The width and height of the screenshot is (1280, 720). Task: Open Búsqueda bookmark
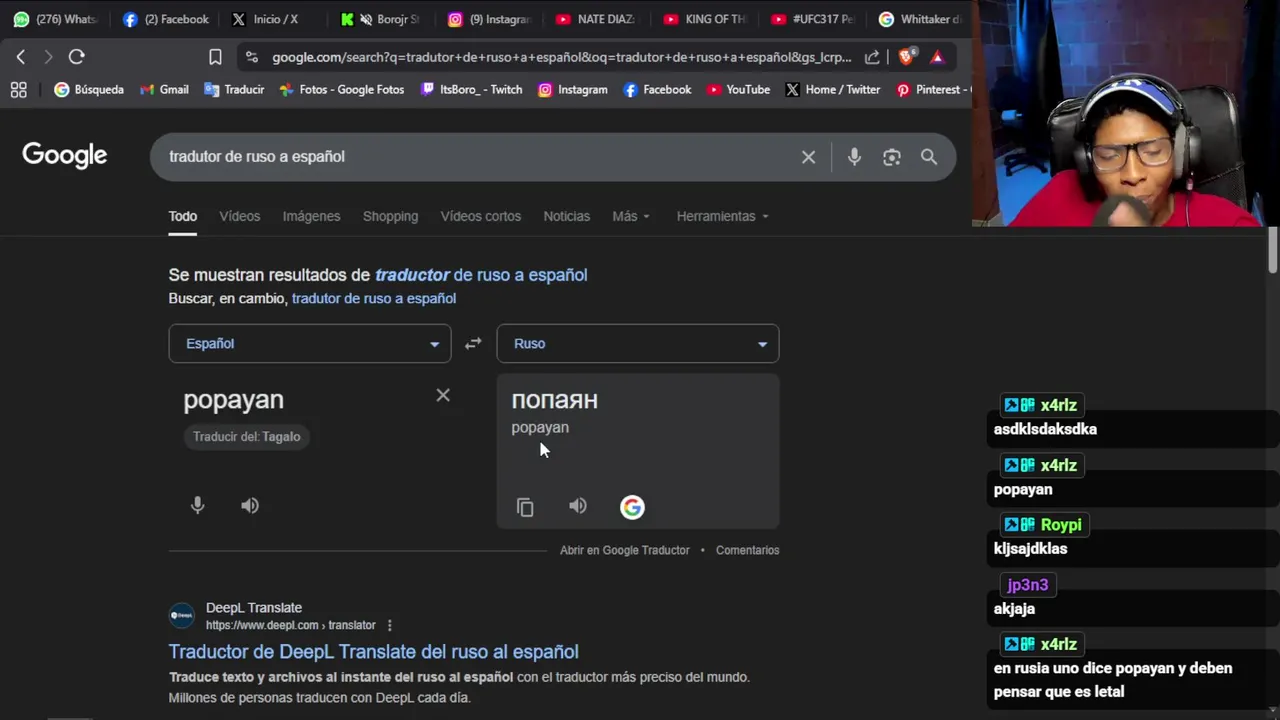pos(89,90)
